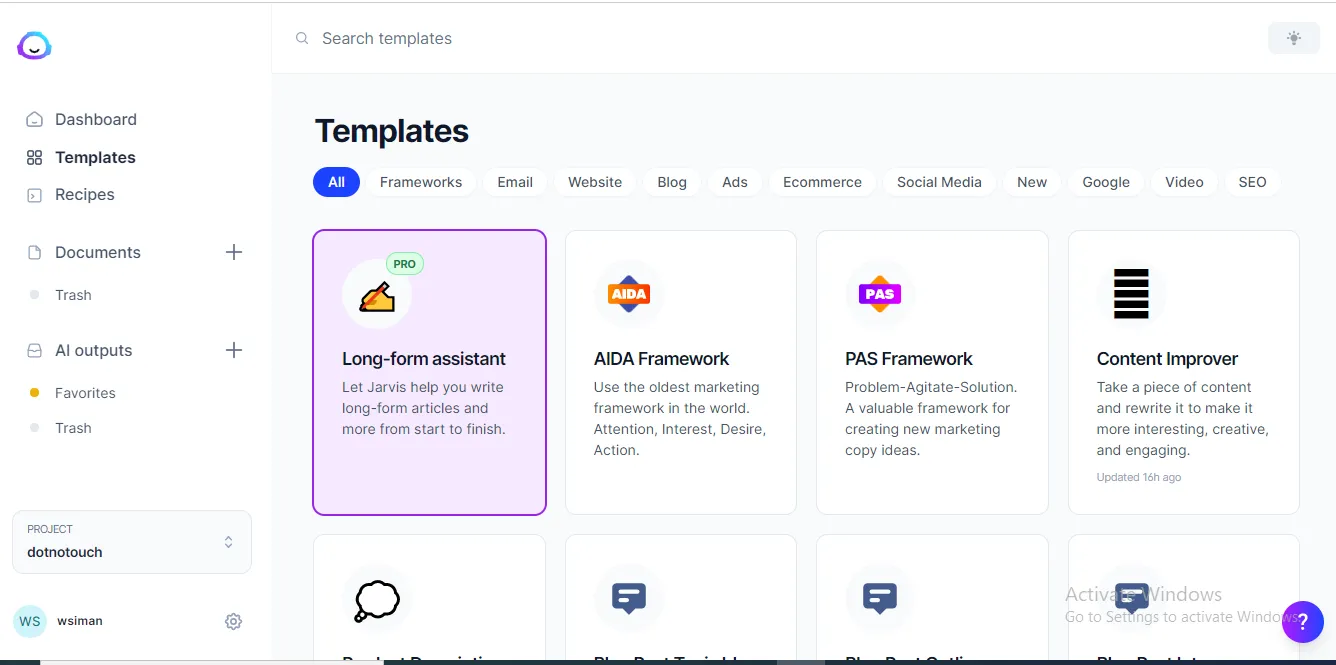Open the AIDA Framework template
The height and width of the screenshot is (665, 1336).
681,373
